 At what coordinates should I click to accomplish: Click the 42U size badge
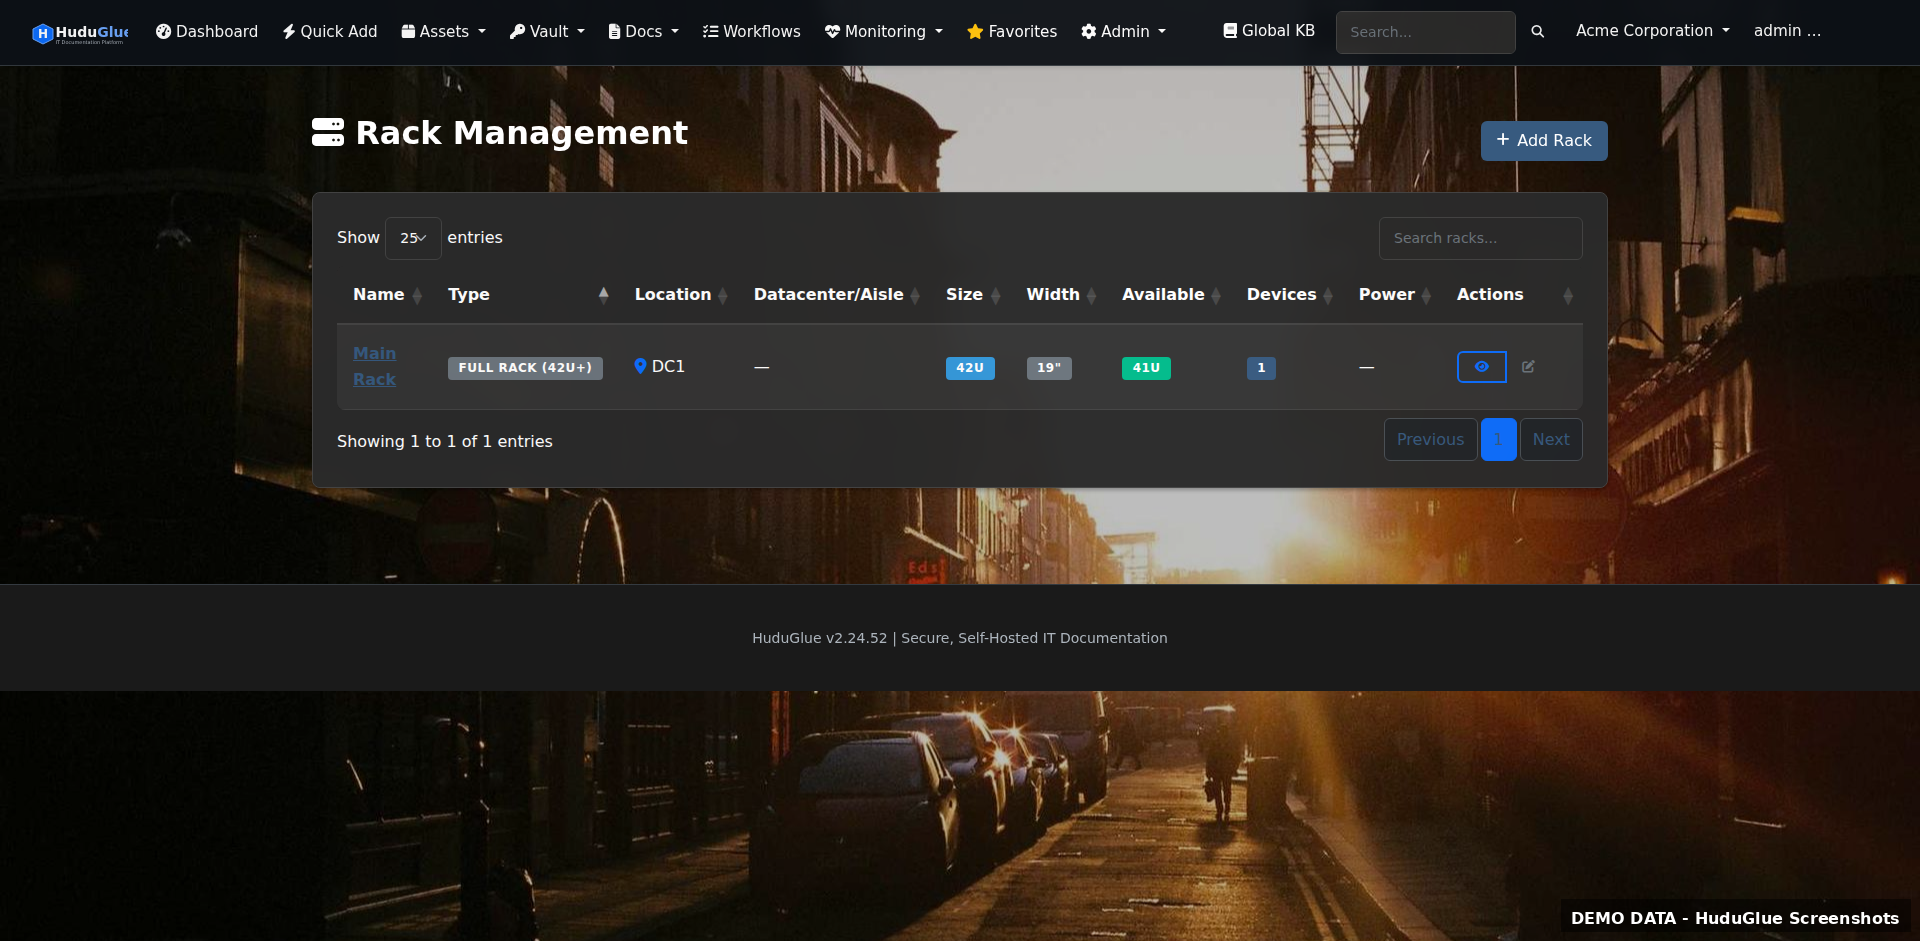[969, 368]
